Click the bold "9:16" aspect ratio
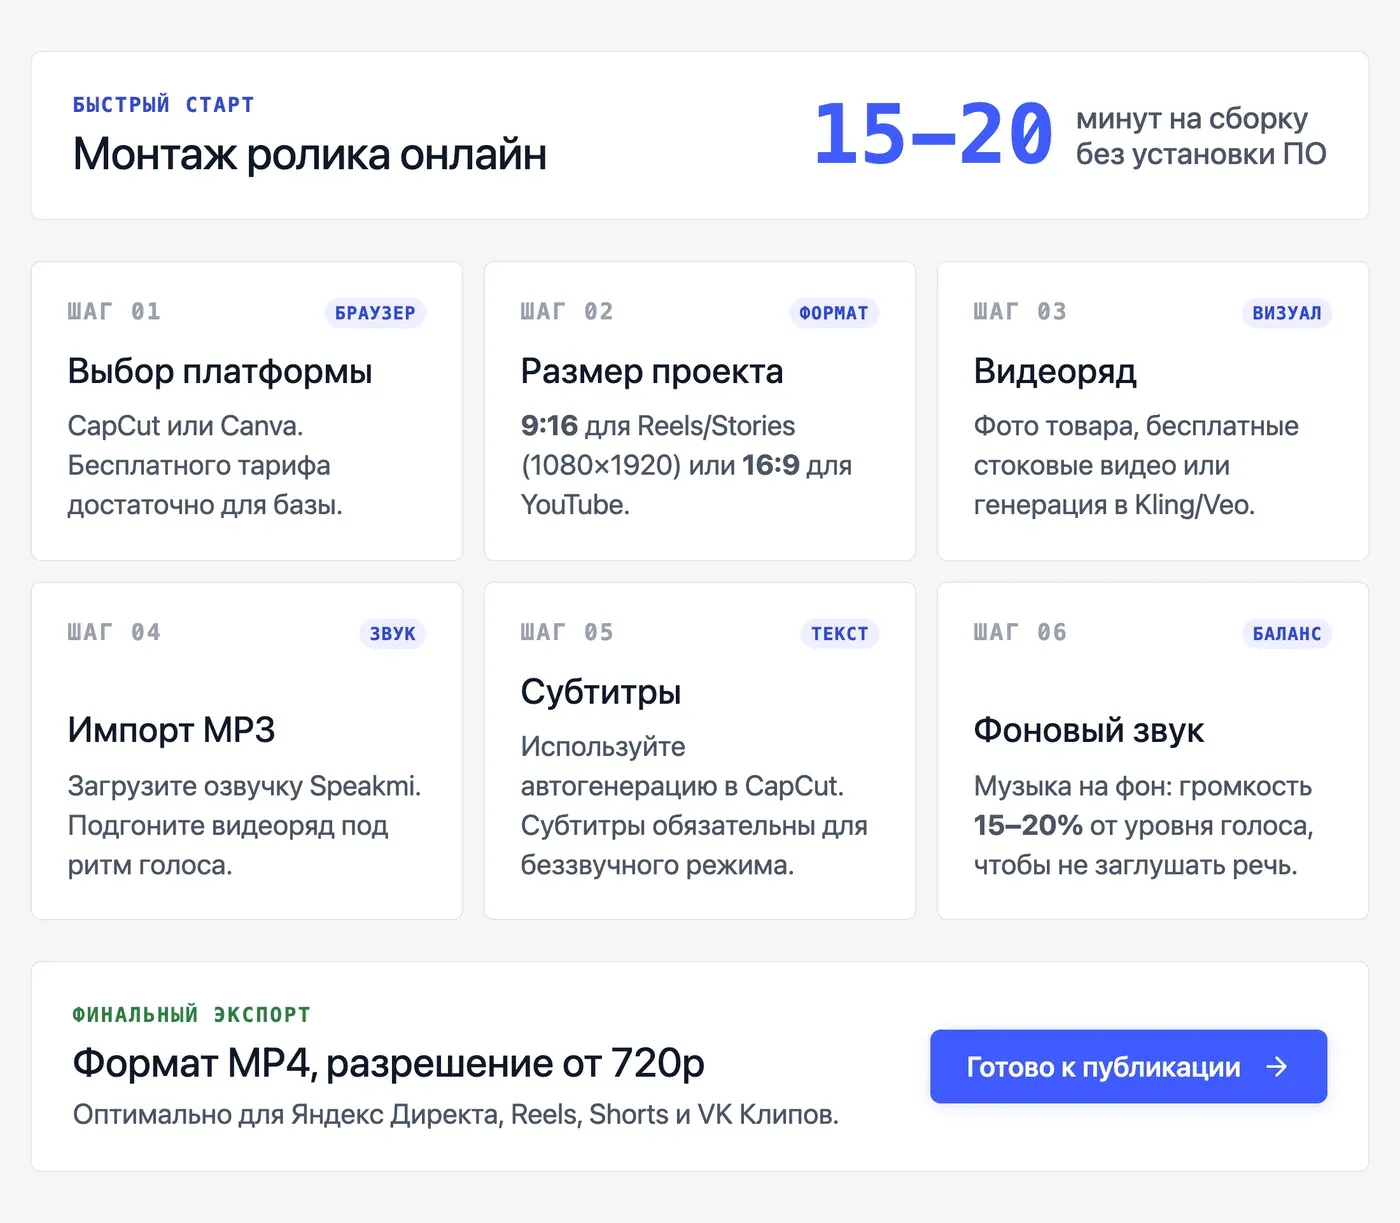1400x1223 pixels. click(x=549, y=426)
